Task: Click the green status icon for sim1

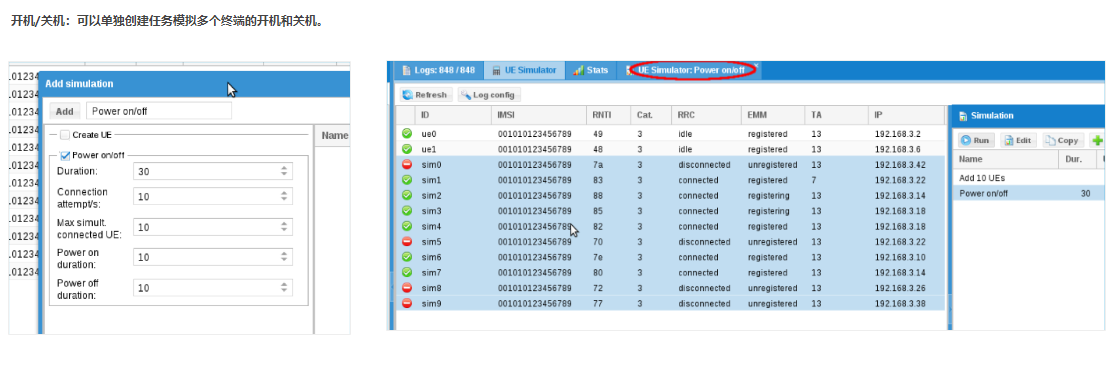Action: coord(407,180)
